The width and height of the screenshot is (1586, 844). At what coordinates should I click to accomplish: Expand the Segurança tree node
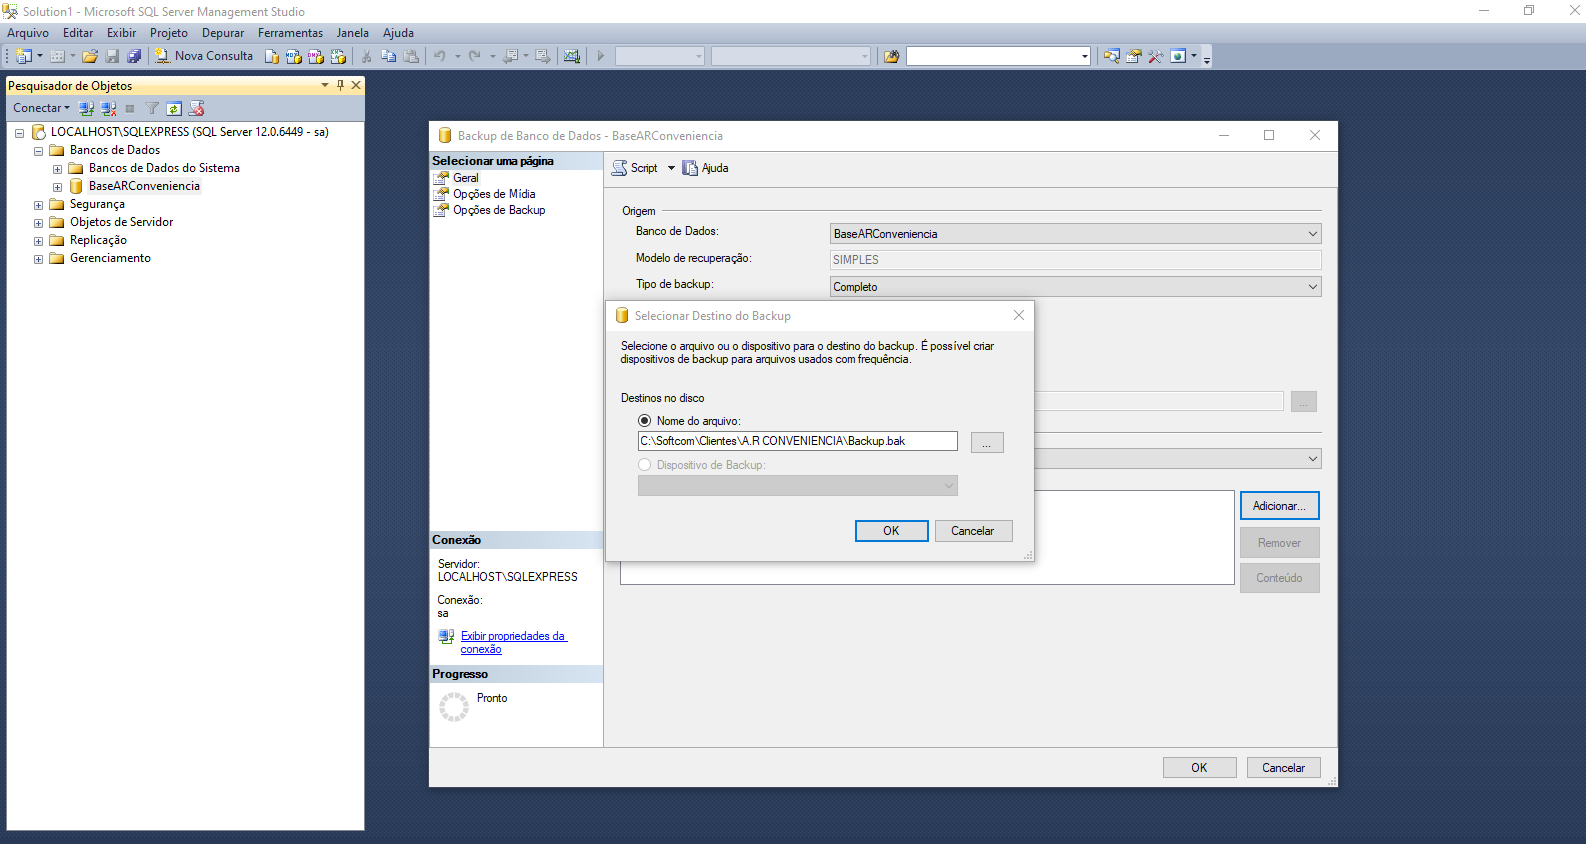pyautogui.click(x=39, y=205)
